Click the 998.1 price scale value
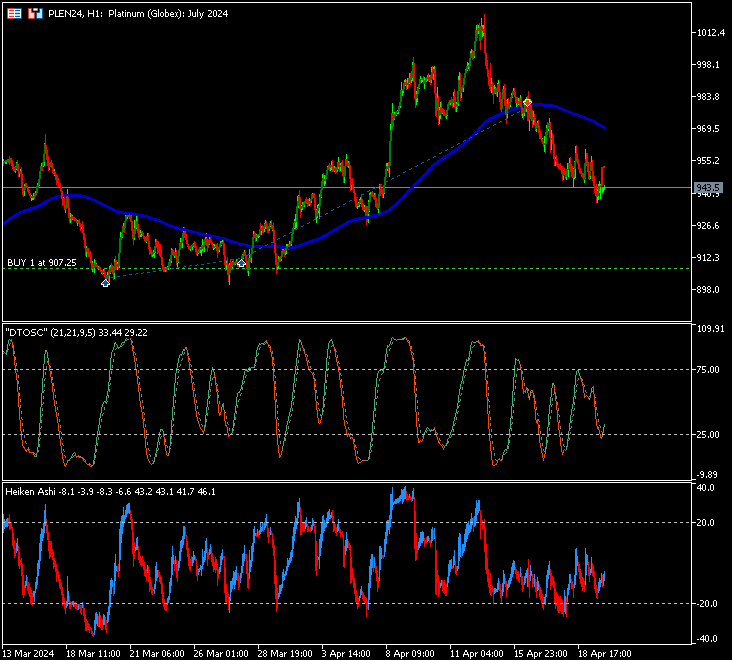732x660 pixels. pyautogui.click(x=708, y=64)
